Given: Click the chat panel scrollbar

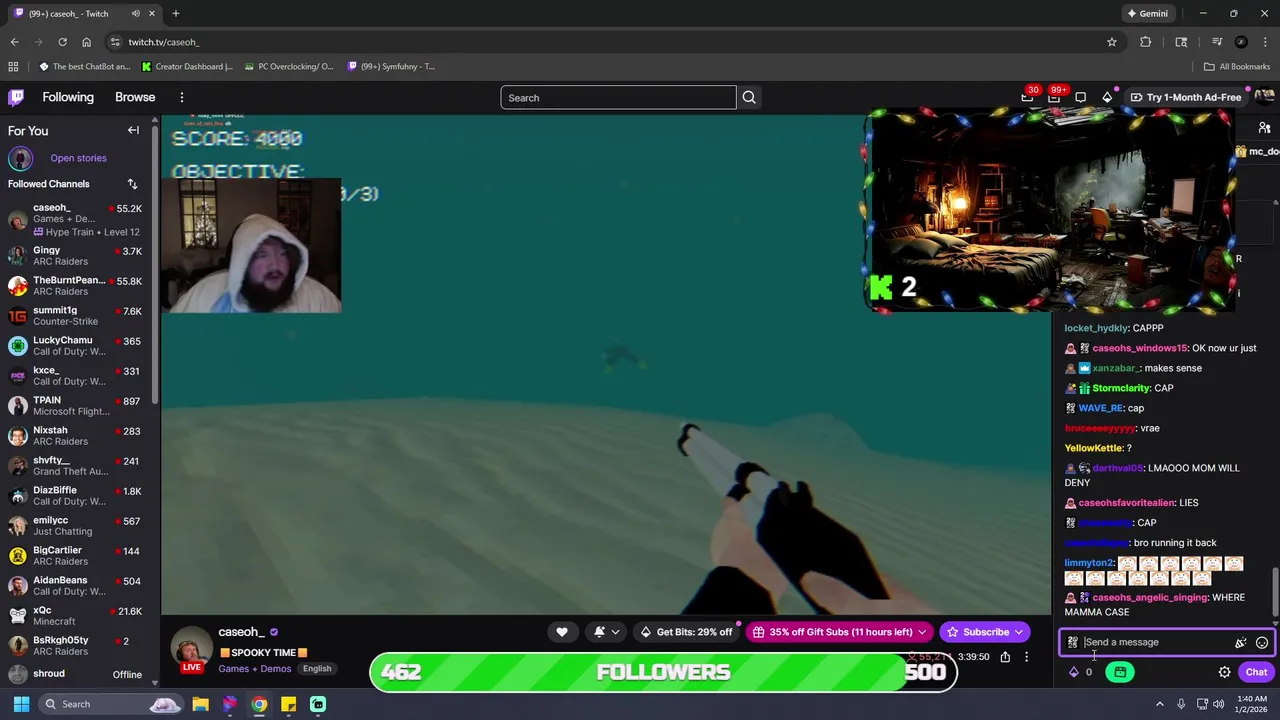Looking at the screenshot, I should point(1274,590).
